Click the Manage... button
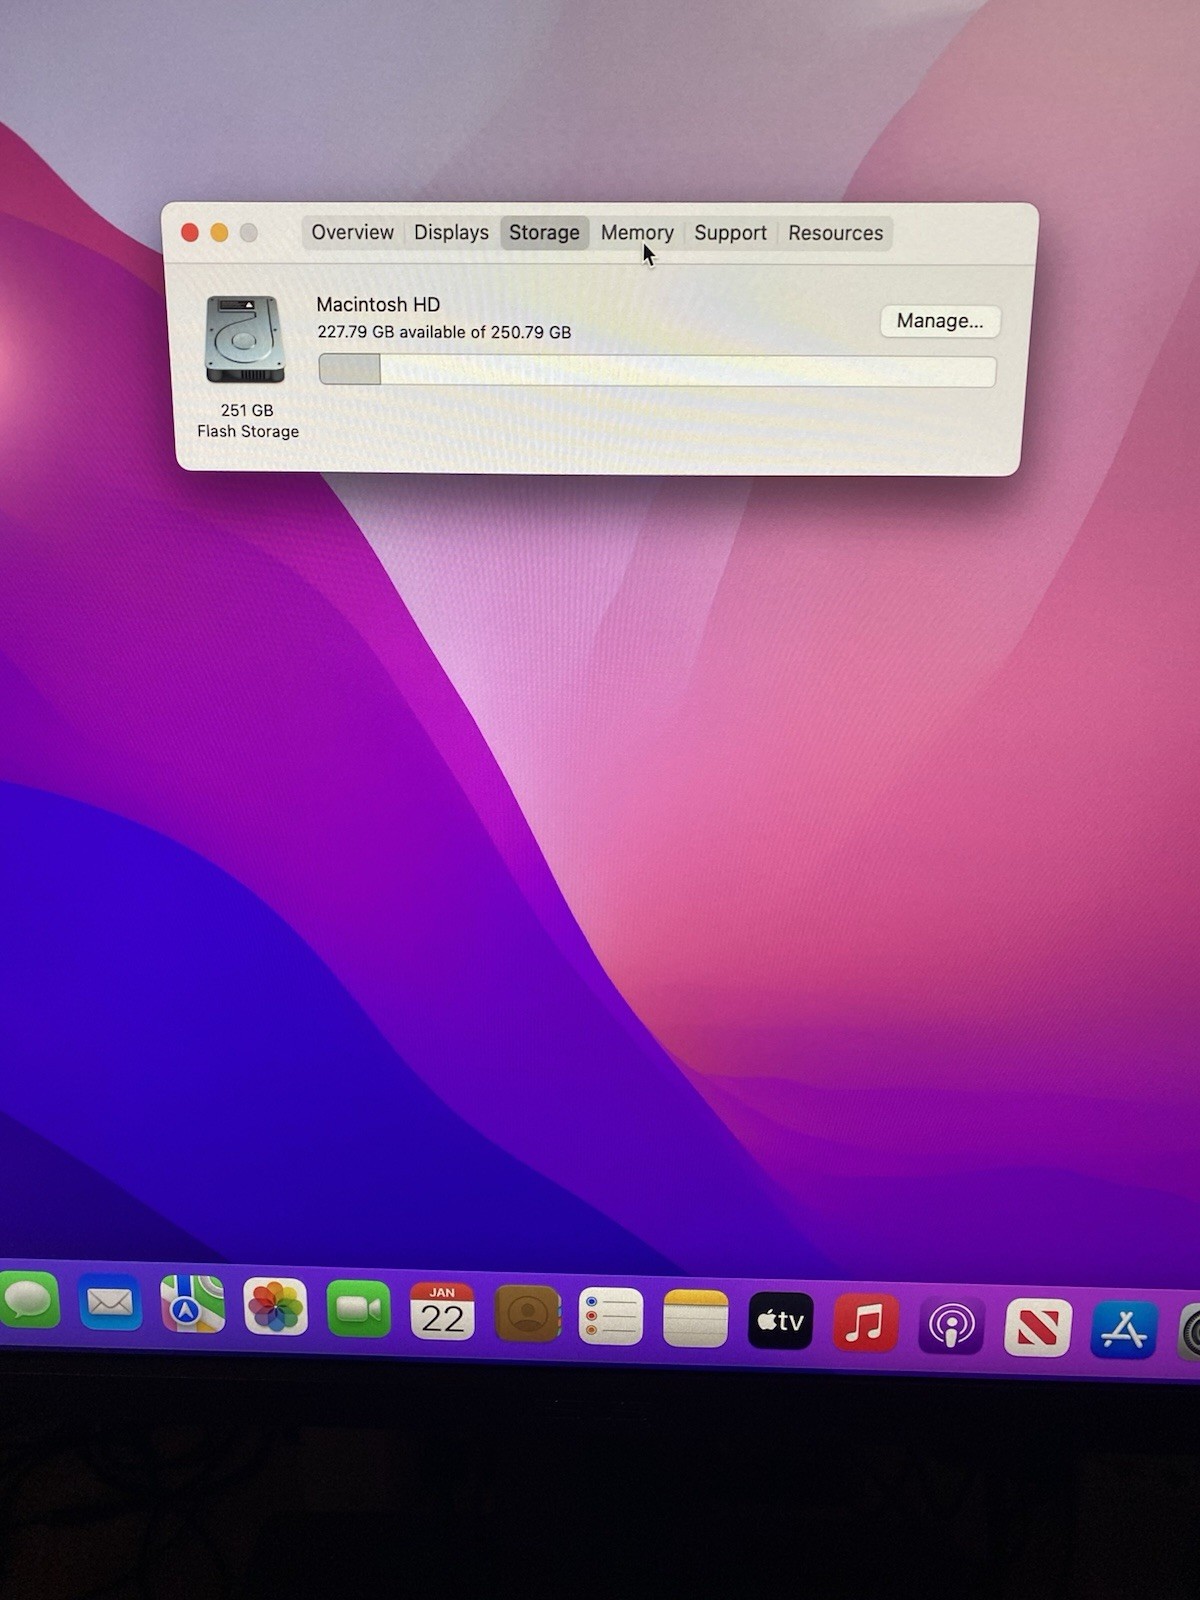Screen dimensions: 1200x1600 940,321
